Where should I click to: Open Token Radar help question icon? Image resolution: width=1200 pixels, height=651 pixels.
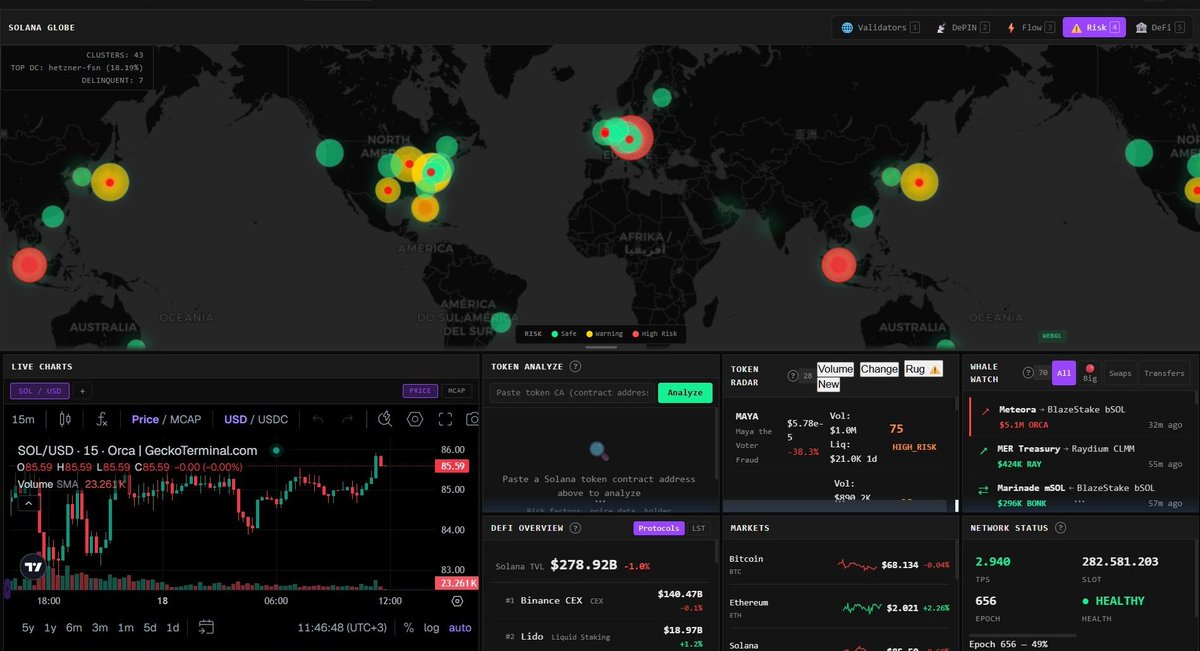[793, 376]
